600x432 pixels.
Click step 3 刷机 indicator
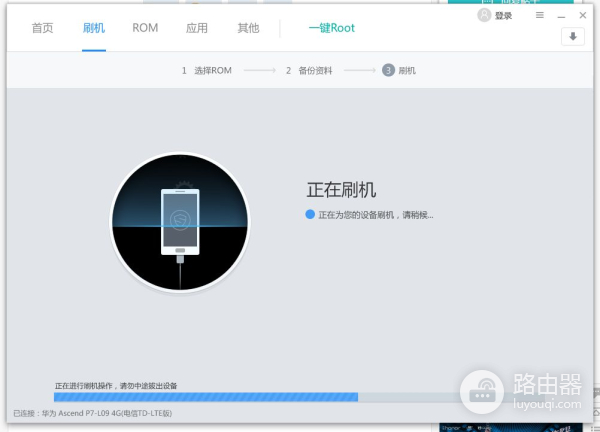[399, 70]
